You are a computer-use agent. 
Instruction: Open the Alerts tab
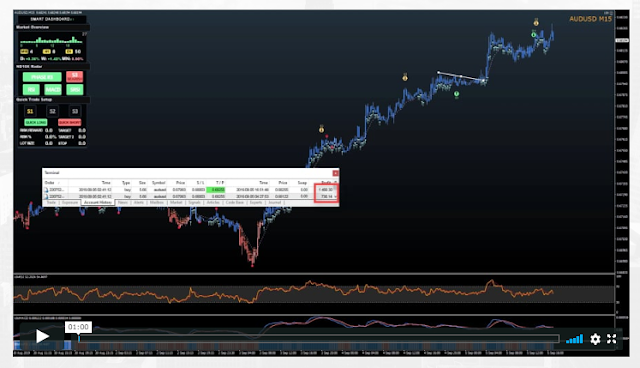click(x=139, y=202)
